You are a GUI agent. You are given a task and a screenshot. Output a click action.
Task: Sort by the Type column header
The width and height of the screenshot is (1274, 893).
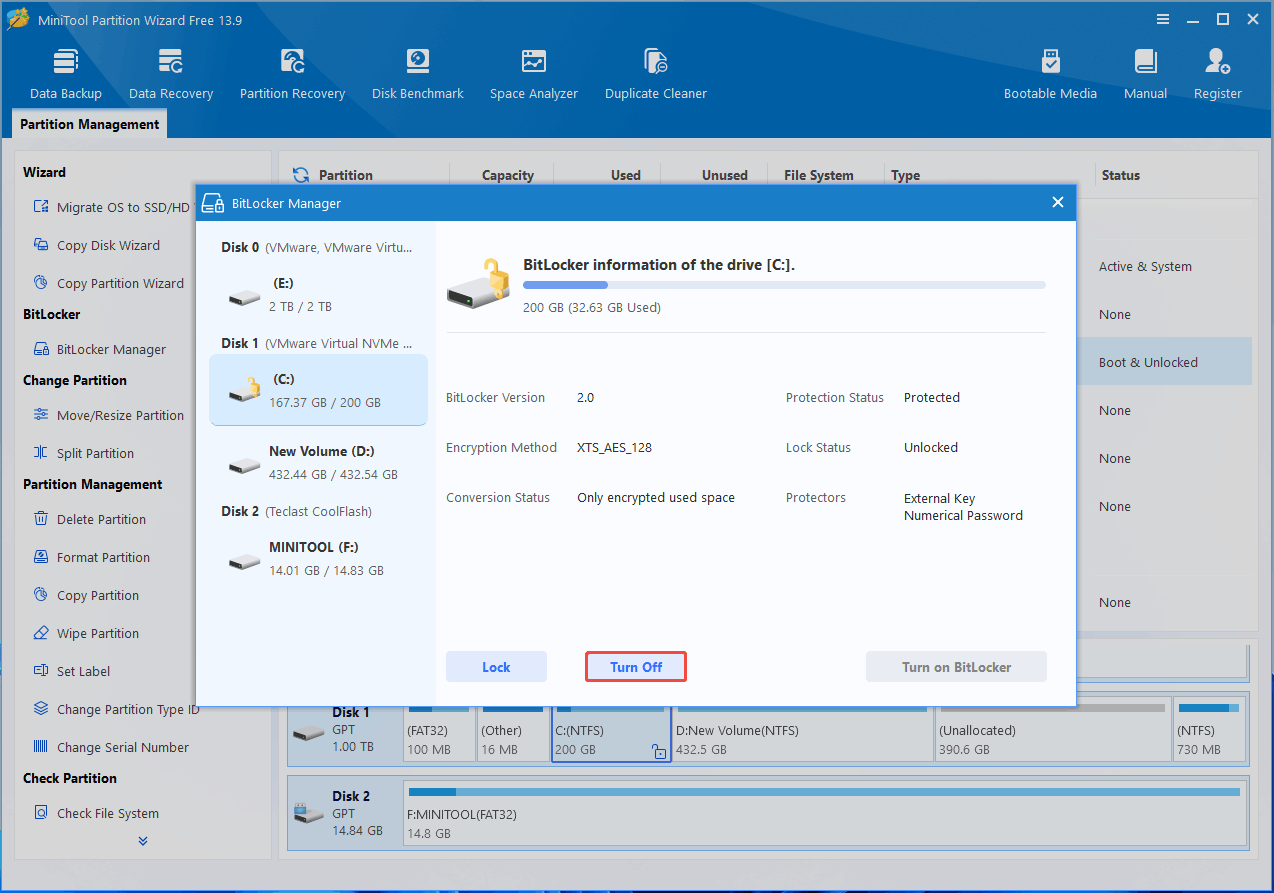click(905, 175)
